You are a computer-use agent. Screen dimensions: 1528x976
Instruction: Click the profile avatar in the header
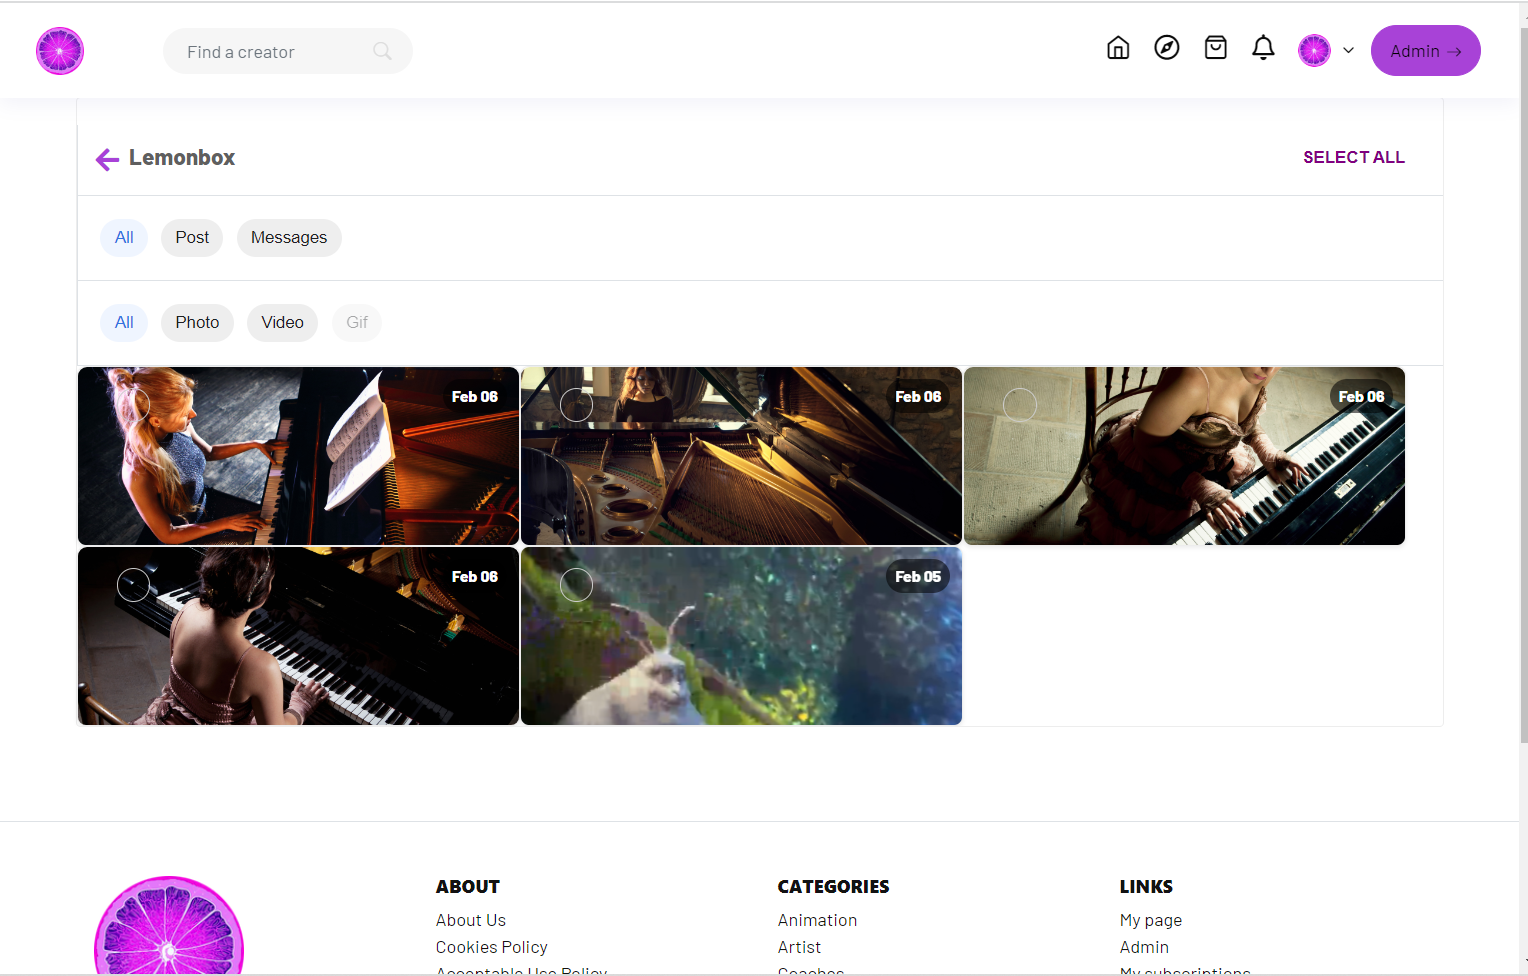[x=1314, y=50]
